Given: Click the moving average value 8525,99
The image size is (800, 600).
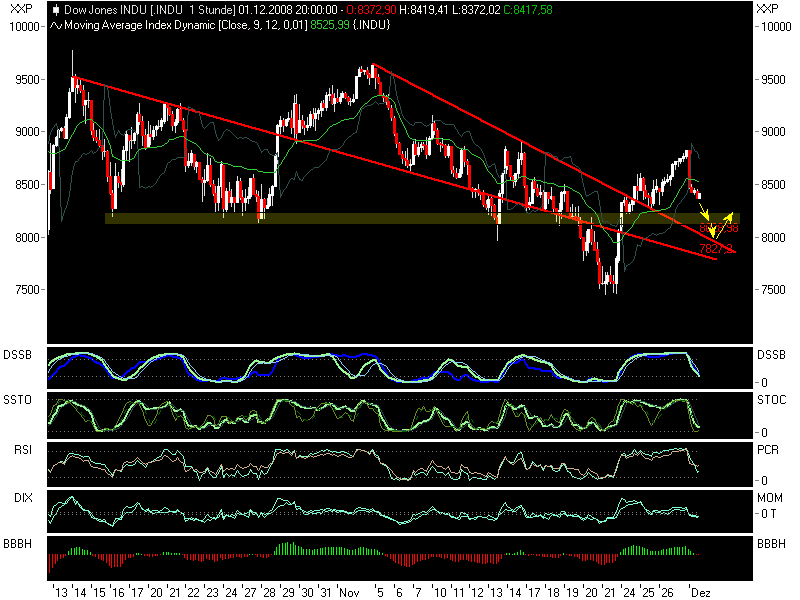Looking at the screenshot, I should click(x=330, y=25).
